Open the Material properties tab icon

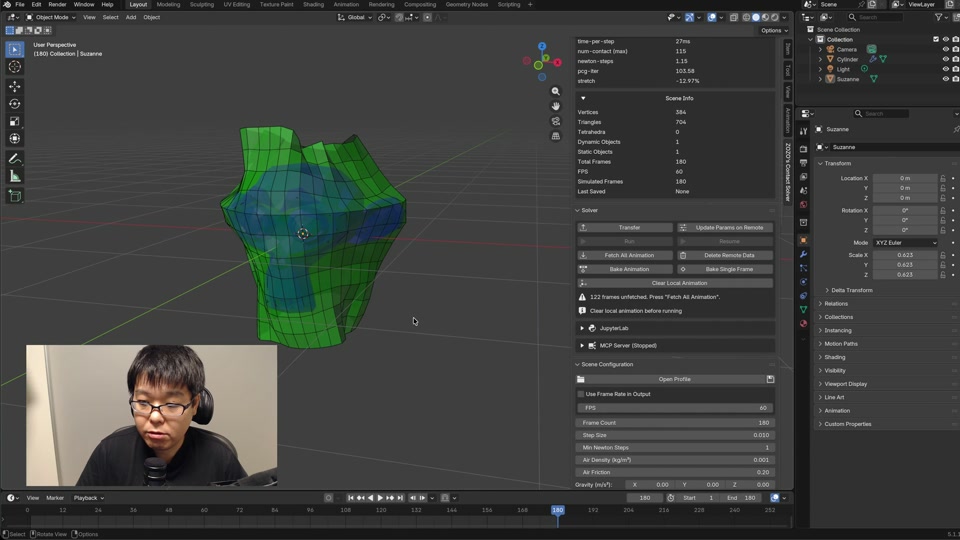click(803, 323)
